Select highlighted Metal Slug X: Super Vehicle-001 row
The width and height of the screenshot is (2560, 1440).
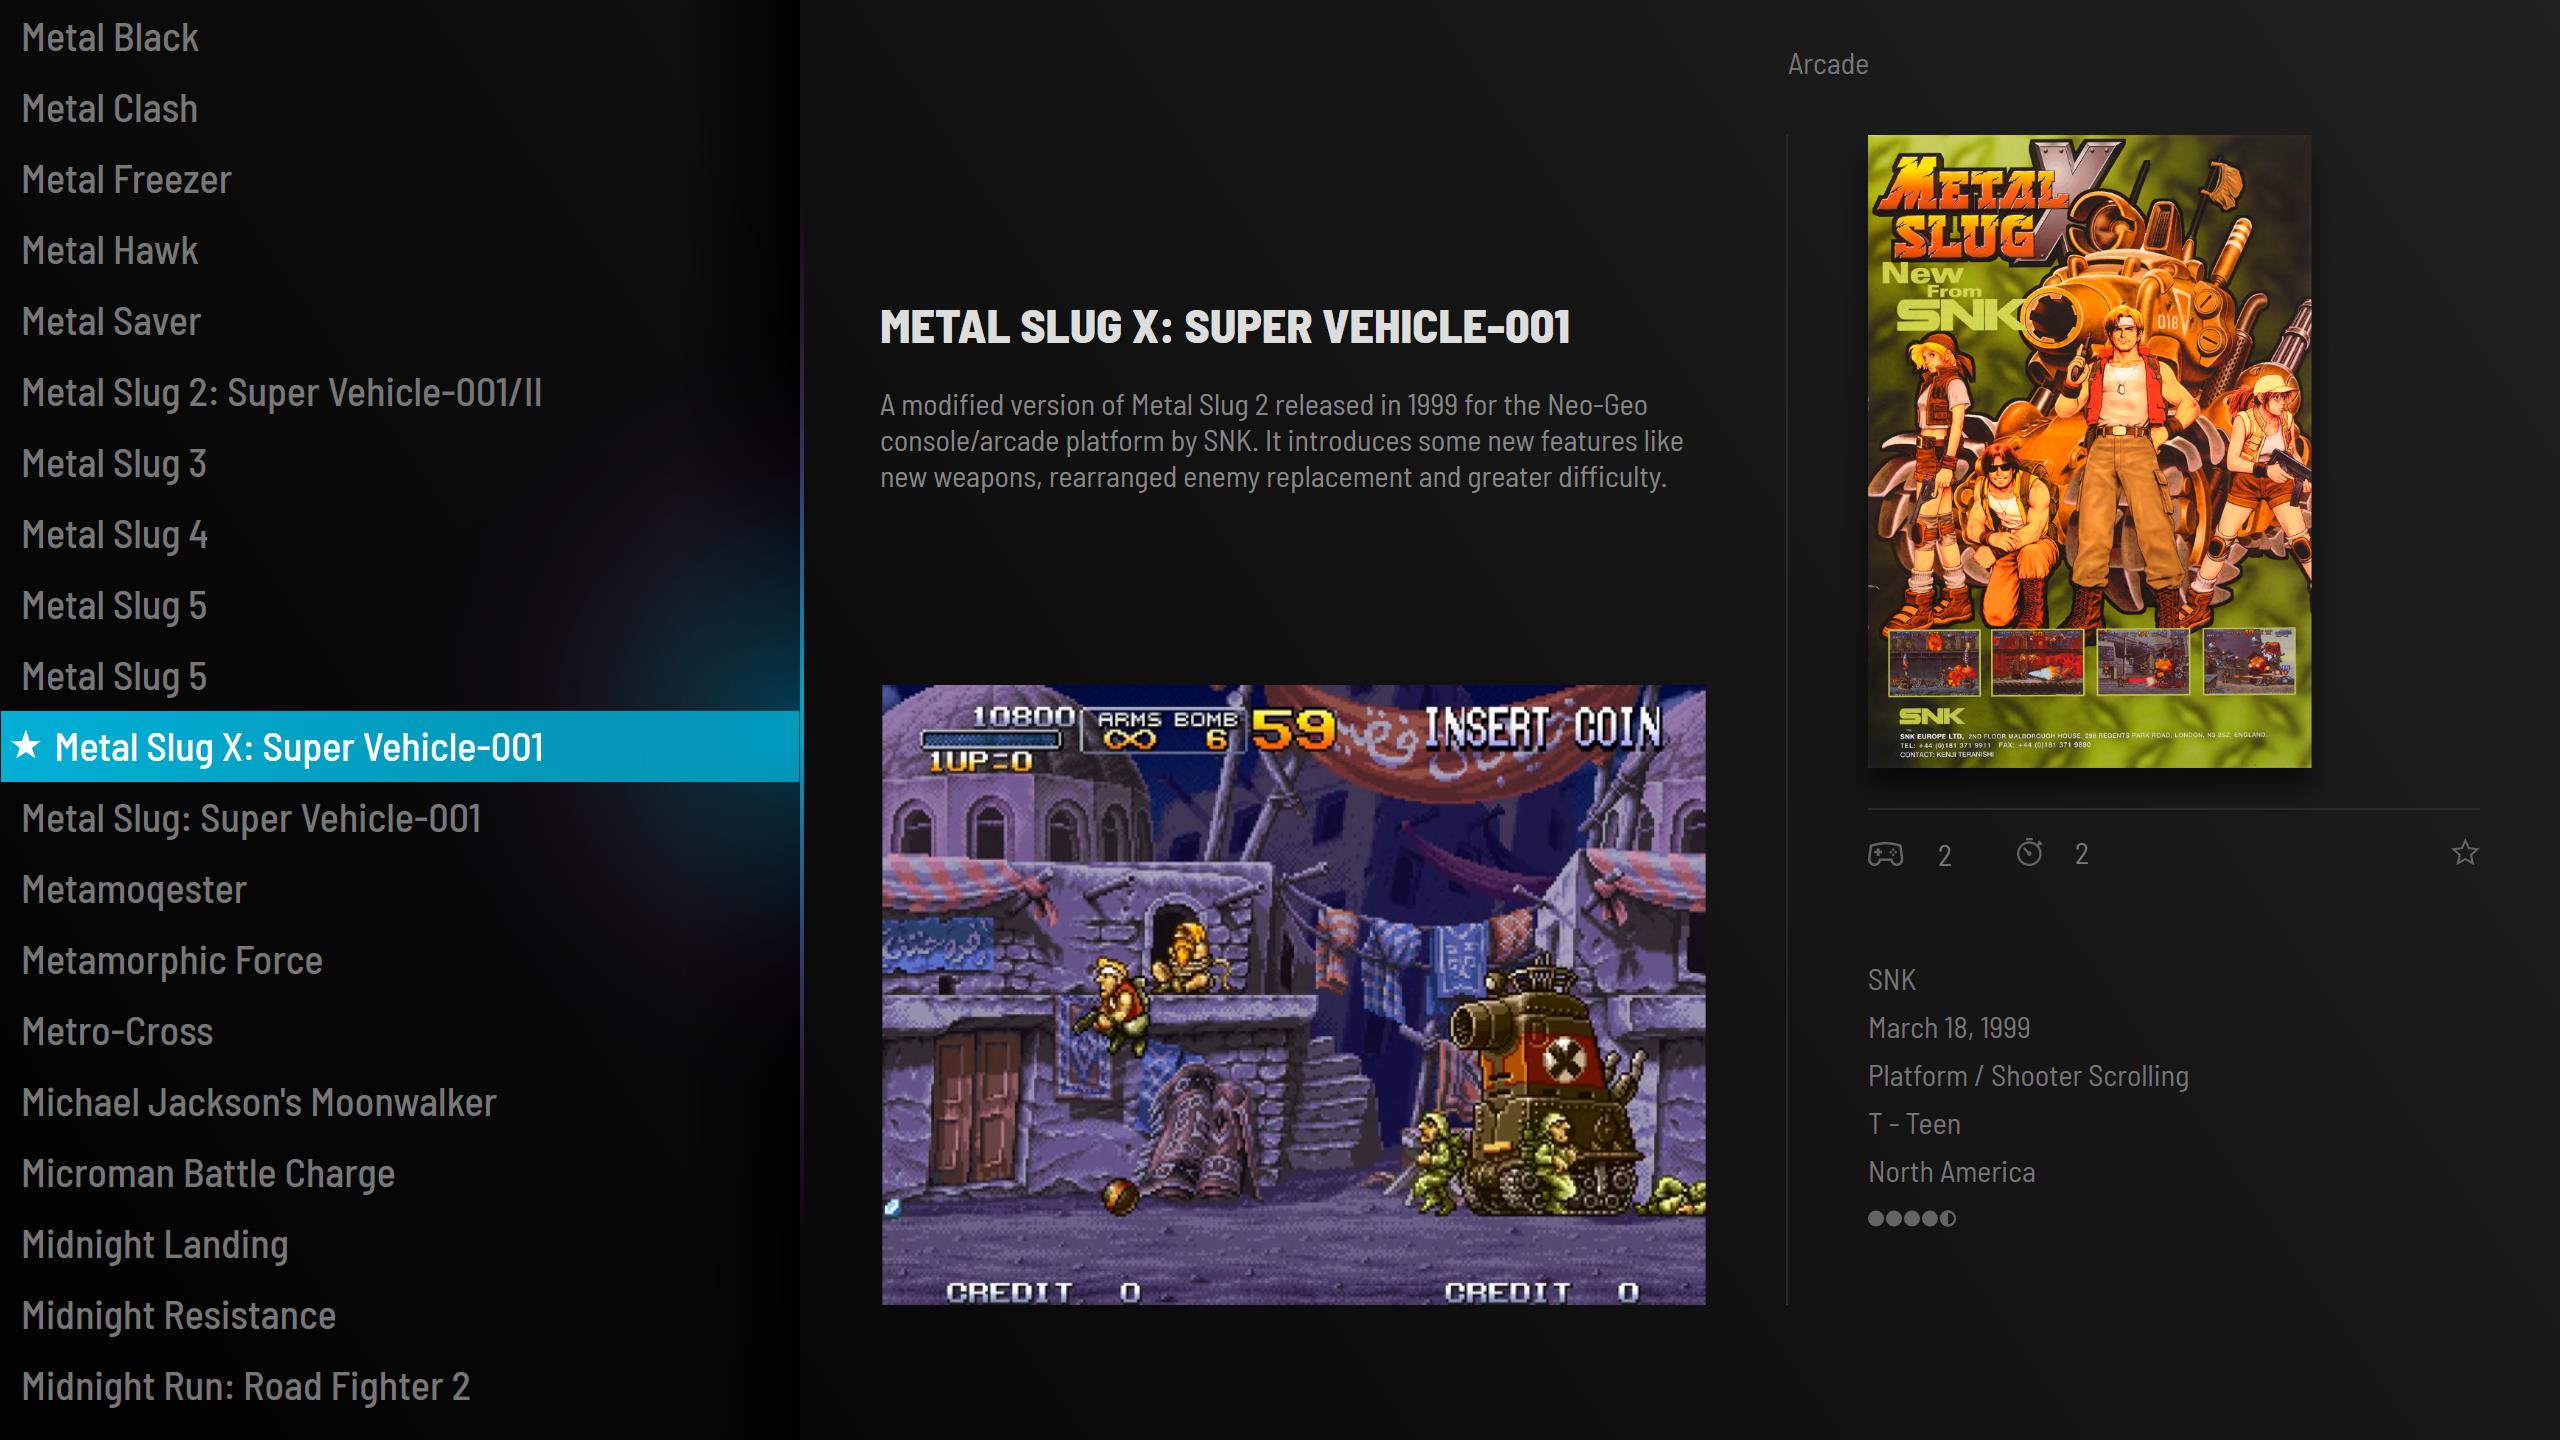400,747
